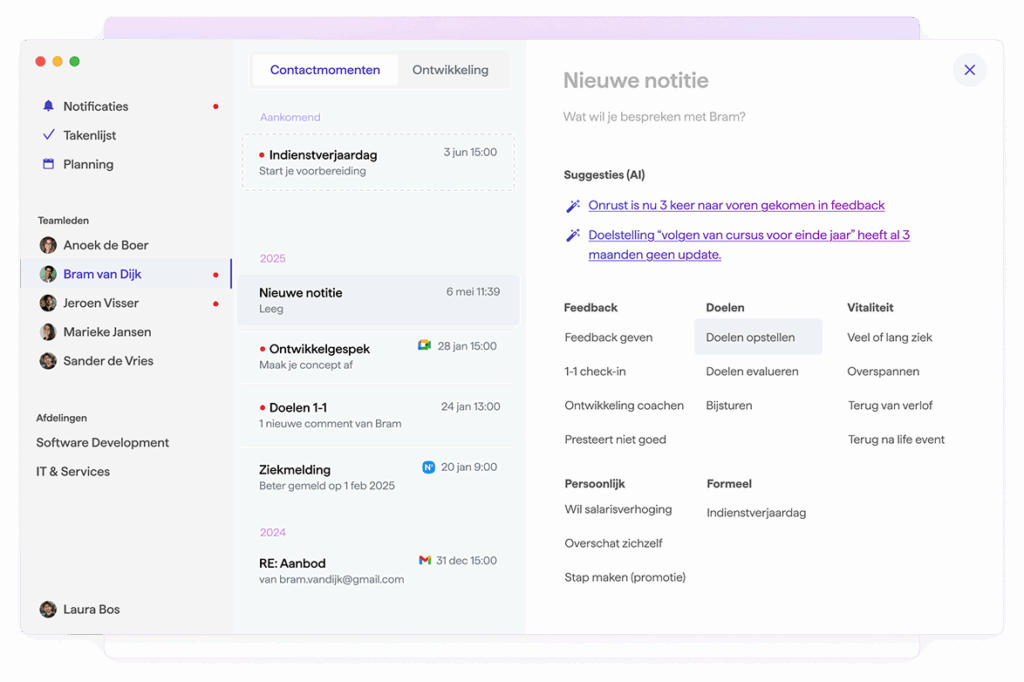Choose the Doelen opstellen topic
Viewport: 1024px width, 682px height.
(x=750, y=337)
